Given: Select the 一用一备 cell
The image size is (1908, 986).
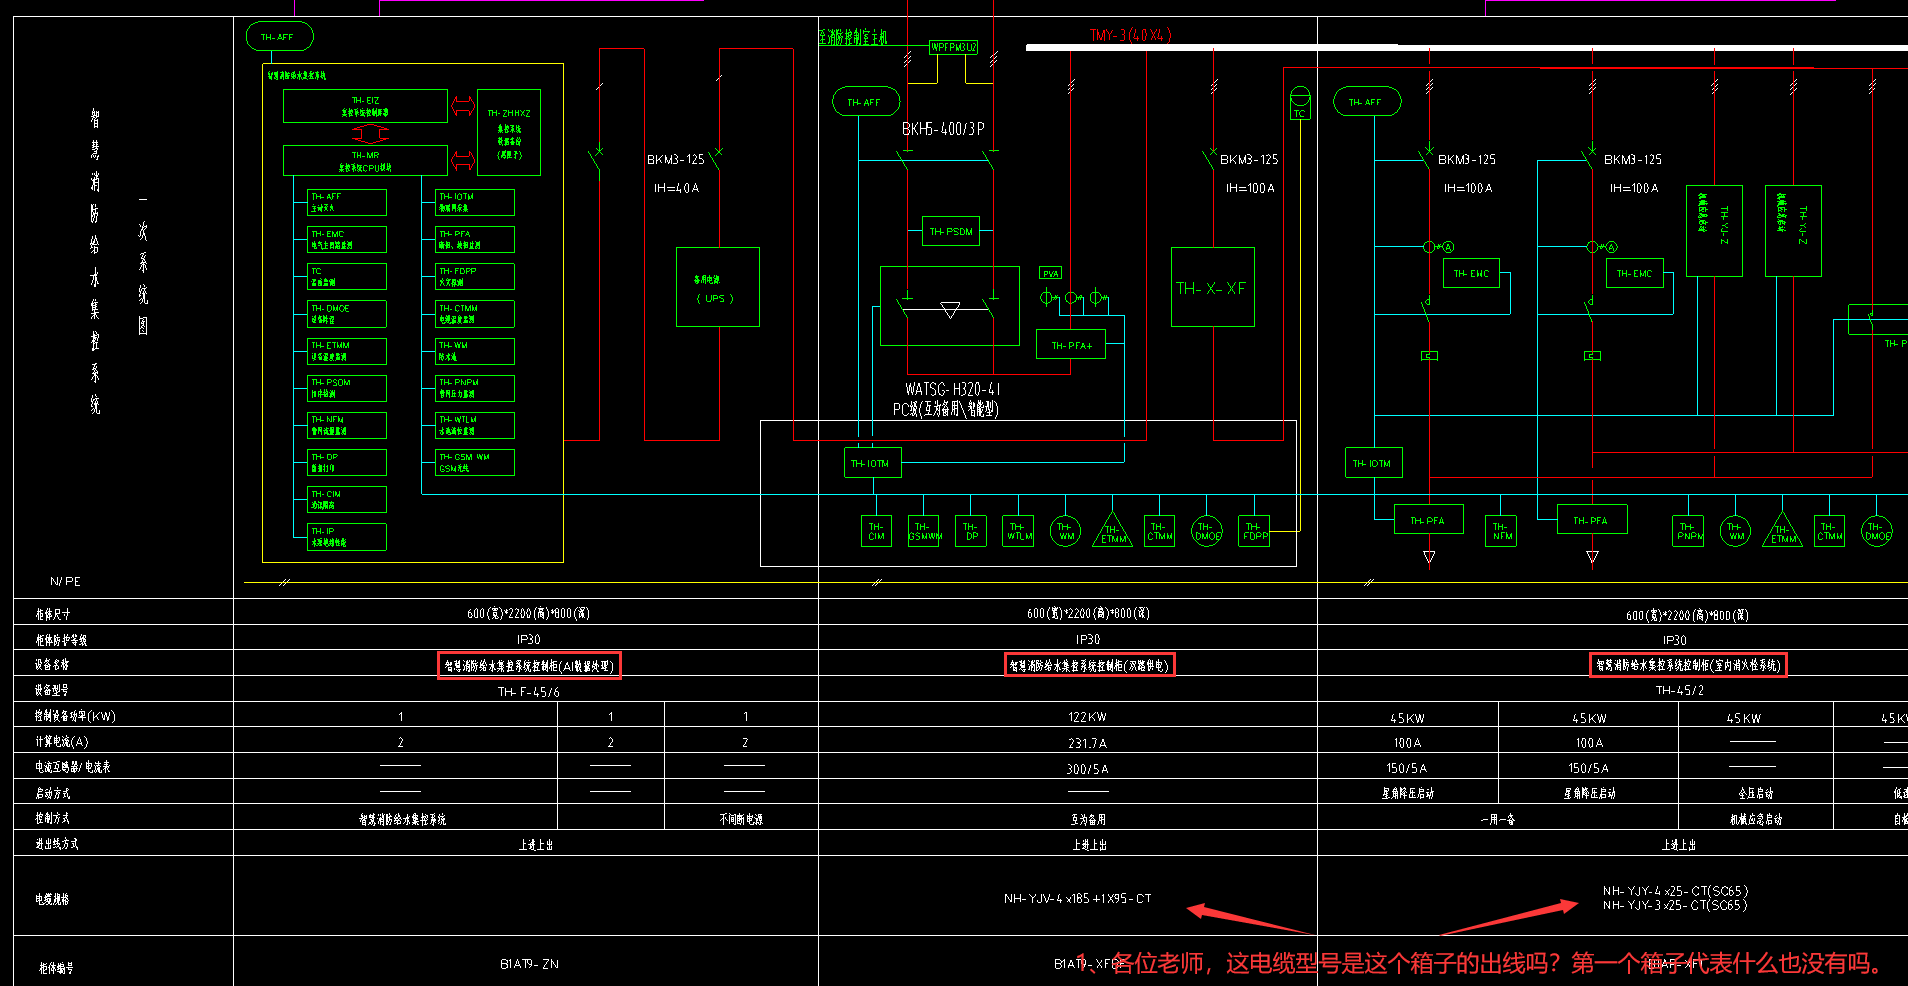Looking at the screenshot, I should click(1498, 819).
